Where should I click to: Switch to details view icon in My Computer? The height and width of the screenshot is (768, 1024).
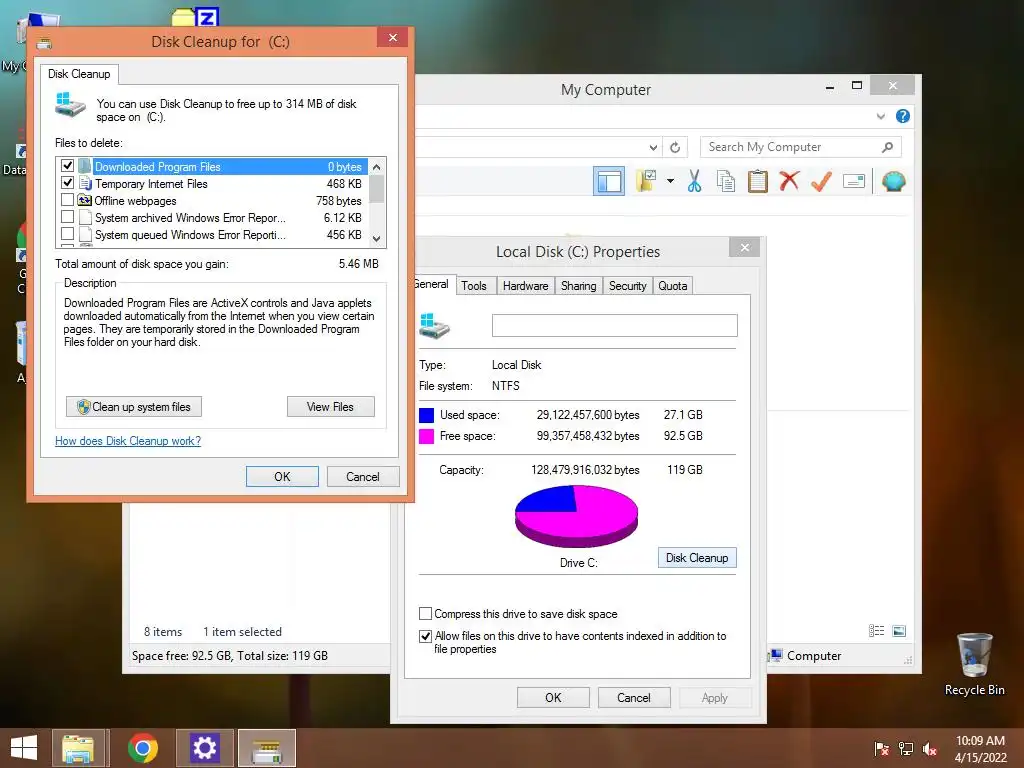click(x=876, y=631)
